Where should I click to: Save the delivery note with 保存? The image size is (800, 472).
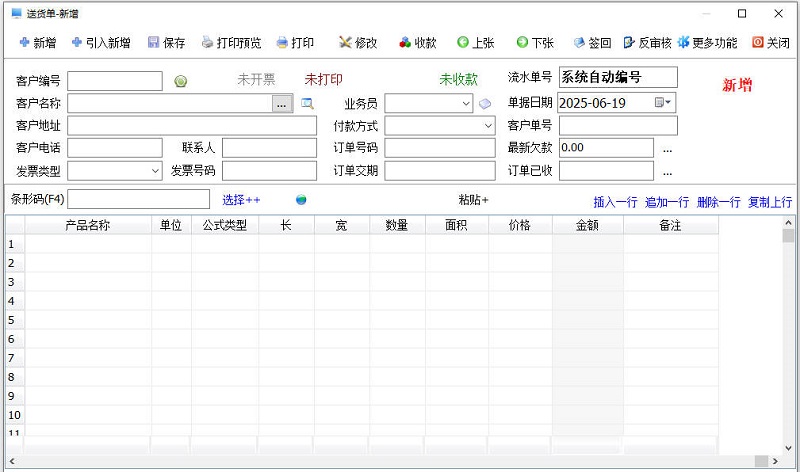tap(166, 43)
